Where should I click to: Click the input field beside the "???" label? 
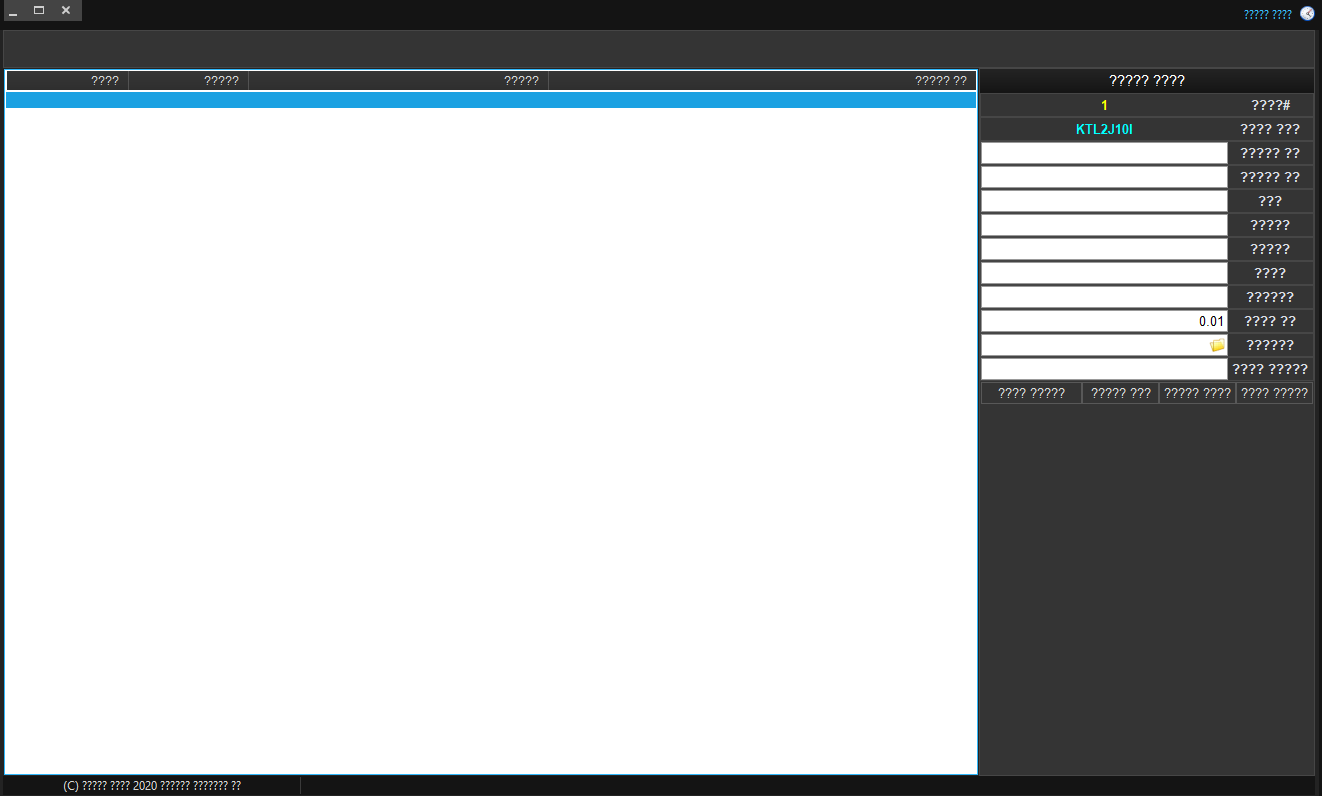[1104, 201]
